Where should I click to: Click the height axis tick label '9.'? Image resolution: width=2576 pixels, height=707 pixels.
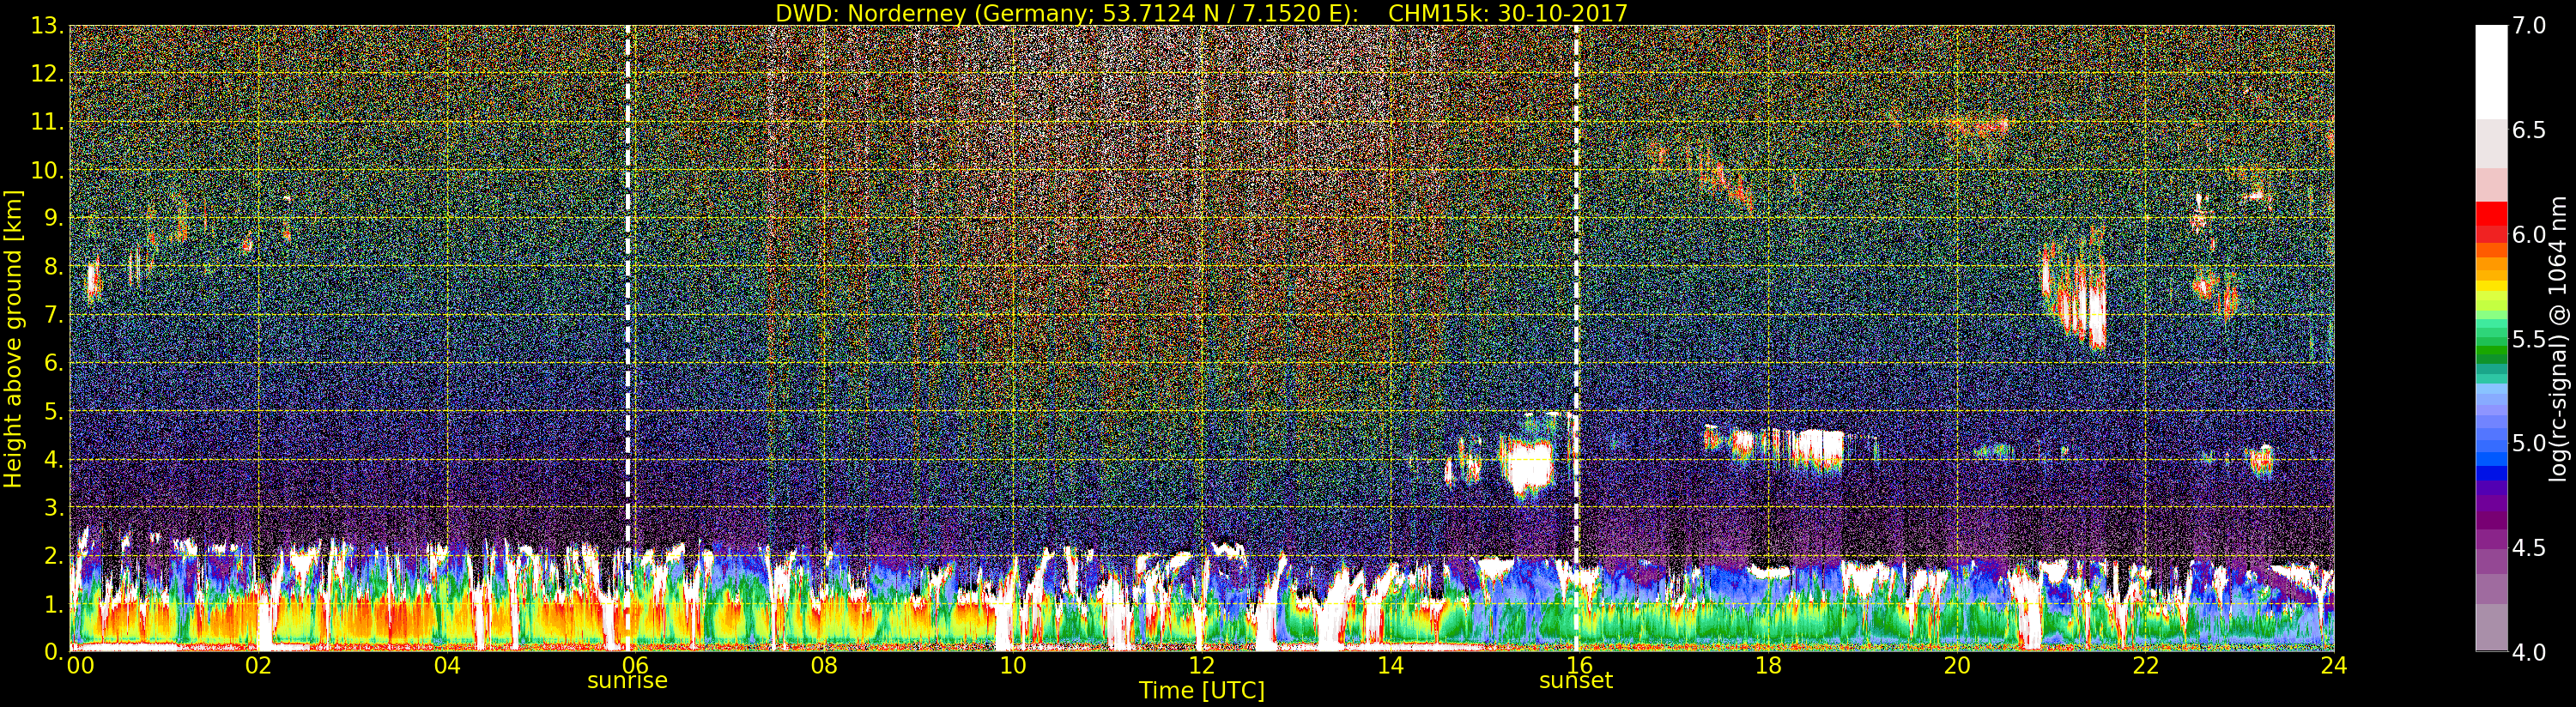click(54, 219)
